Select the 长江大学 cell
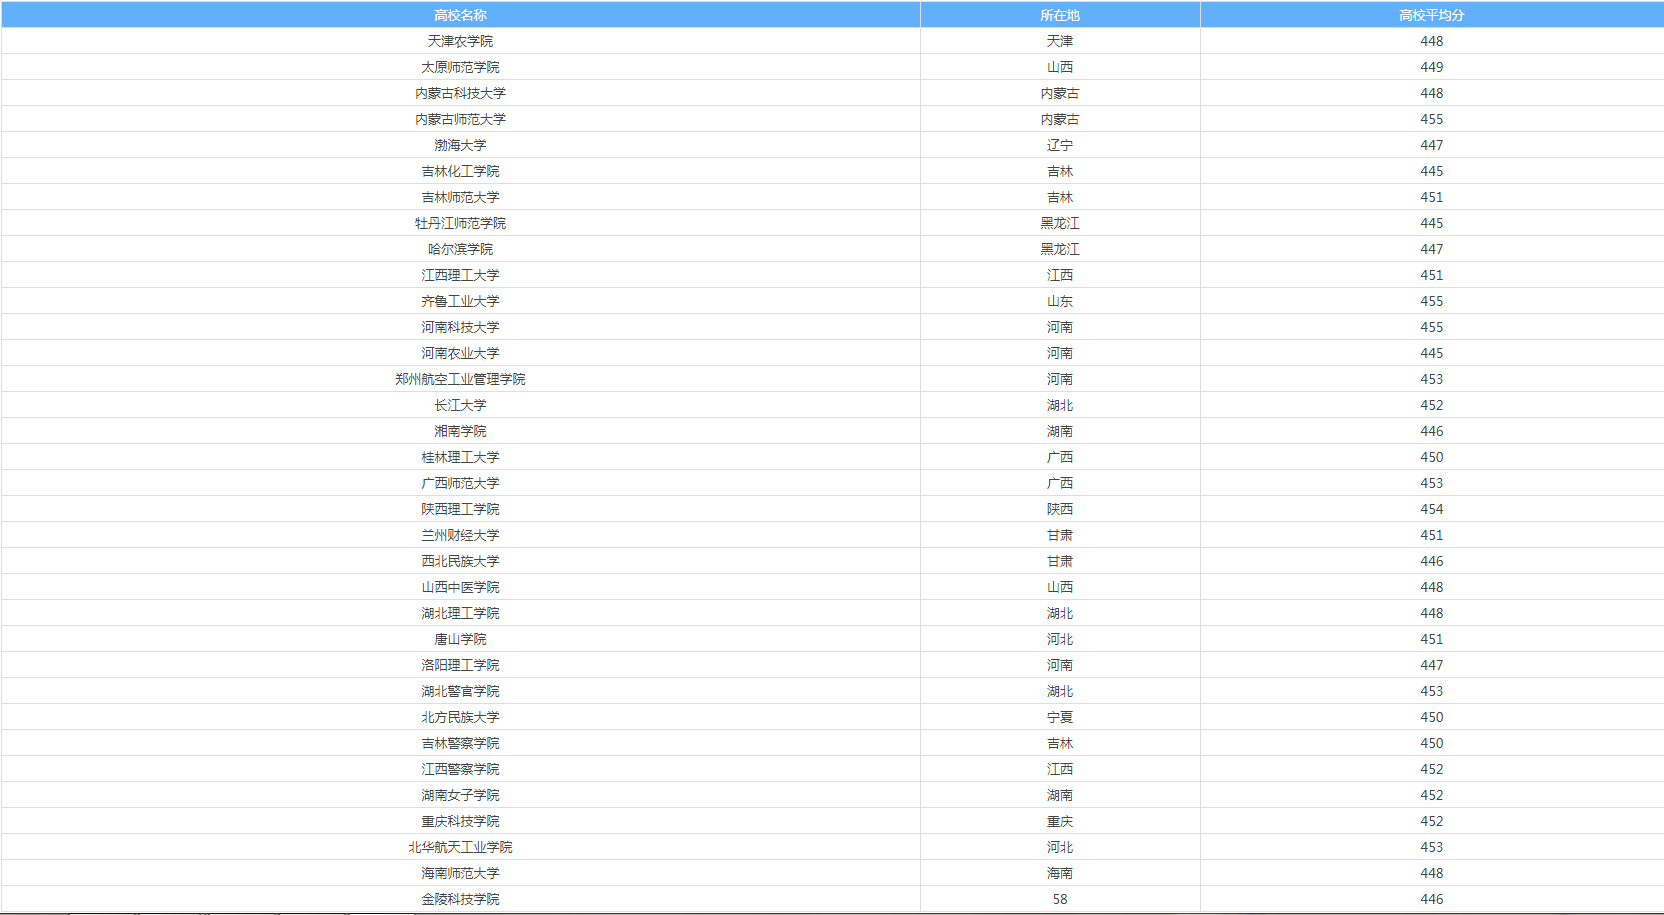 pyautogui.click(x=460, y=405)
